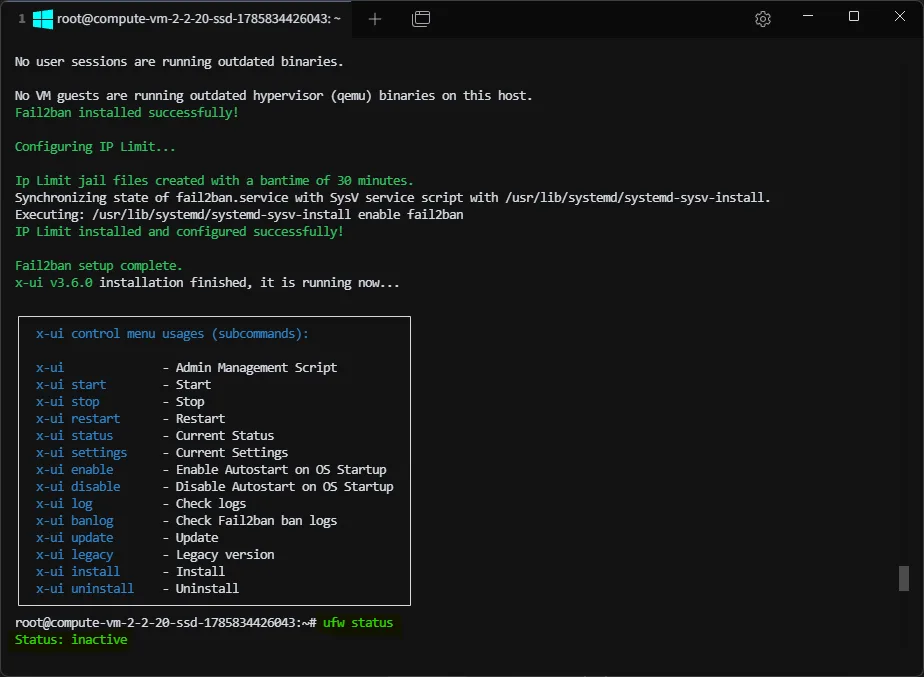
Task: Open a new terminal tab with plus icon
Action: tap(375, 19)
